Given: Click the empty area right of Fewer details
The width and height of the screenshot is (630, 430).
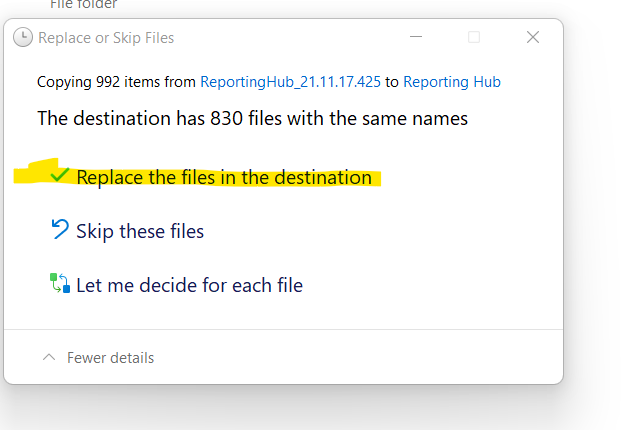Looking at the screenshot, I should tap(350, 358).
